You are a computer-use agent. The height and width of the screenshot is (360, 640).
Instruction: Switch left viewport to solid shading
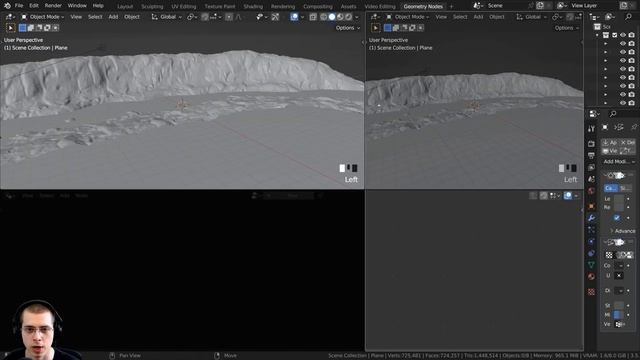coord(332,17)
